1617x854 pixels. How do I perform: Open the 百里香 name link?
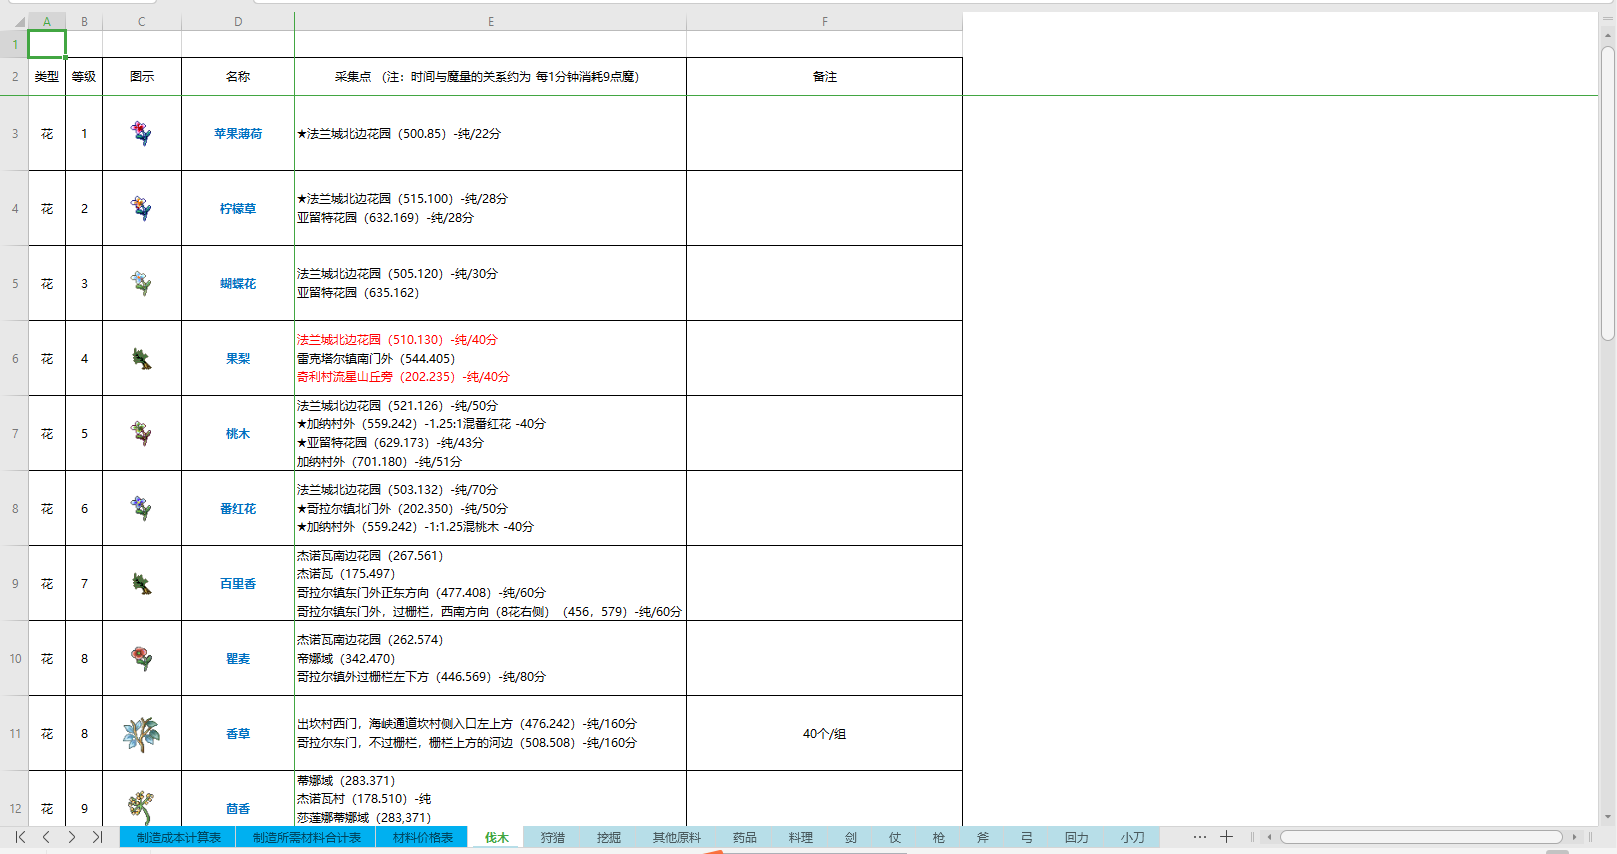[238, 583]
